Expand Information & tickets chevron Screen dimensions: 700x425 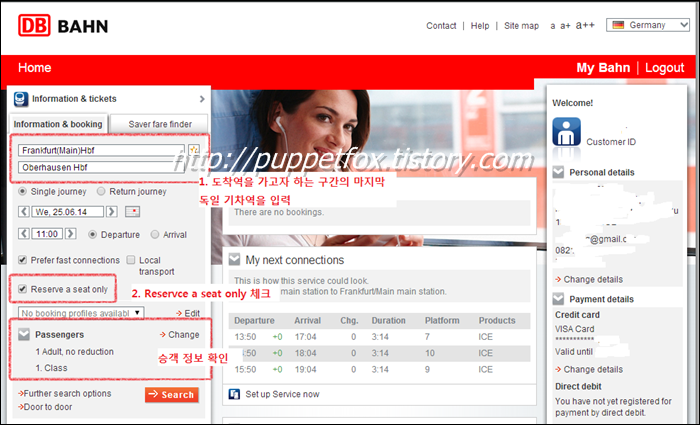tap(202, 99)
